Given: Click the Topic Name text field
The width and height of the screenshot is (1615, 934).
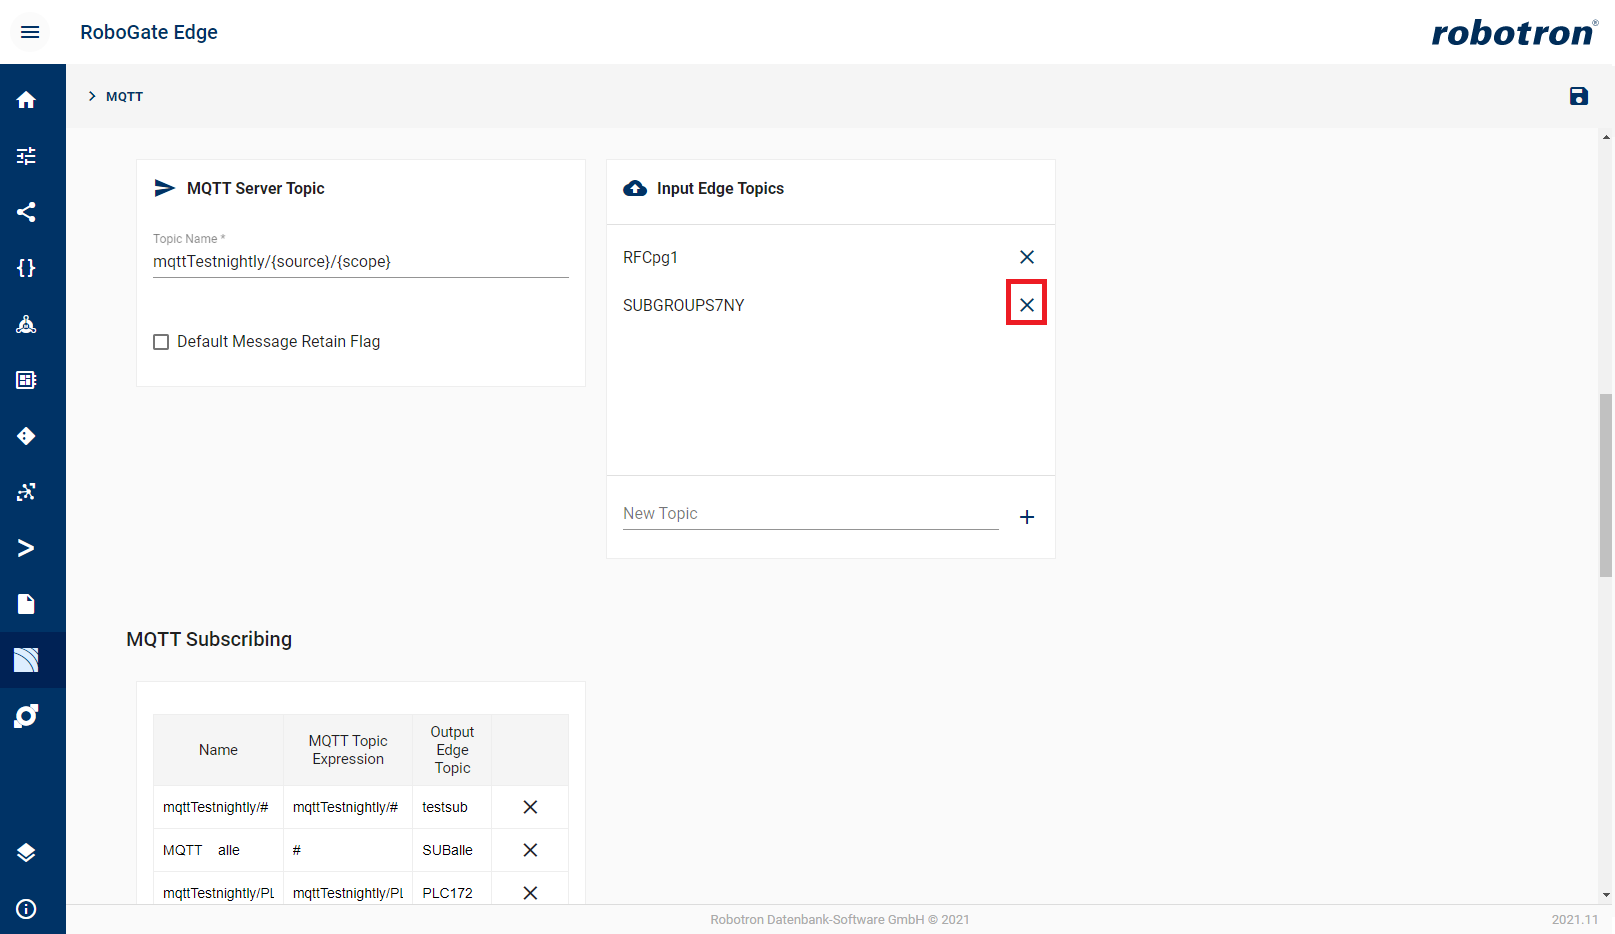Looking at the screenshot, I should pyautogui.click(x=360, y=262).
